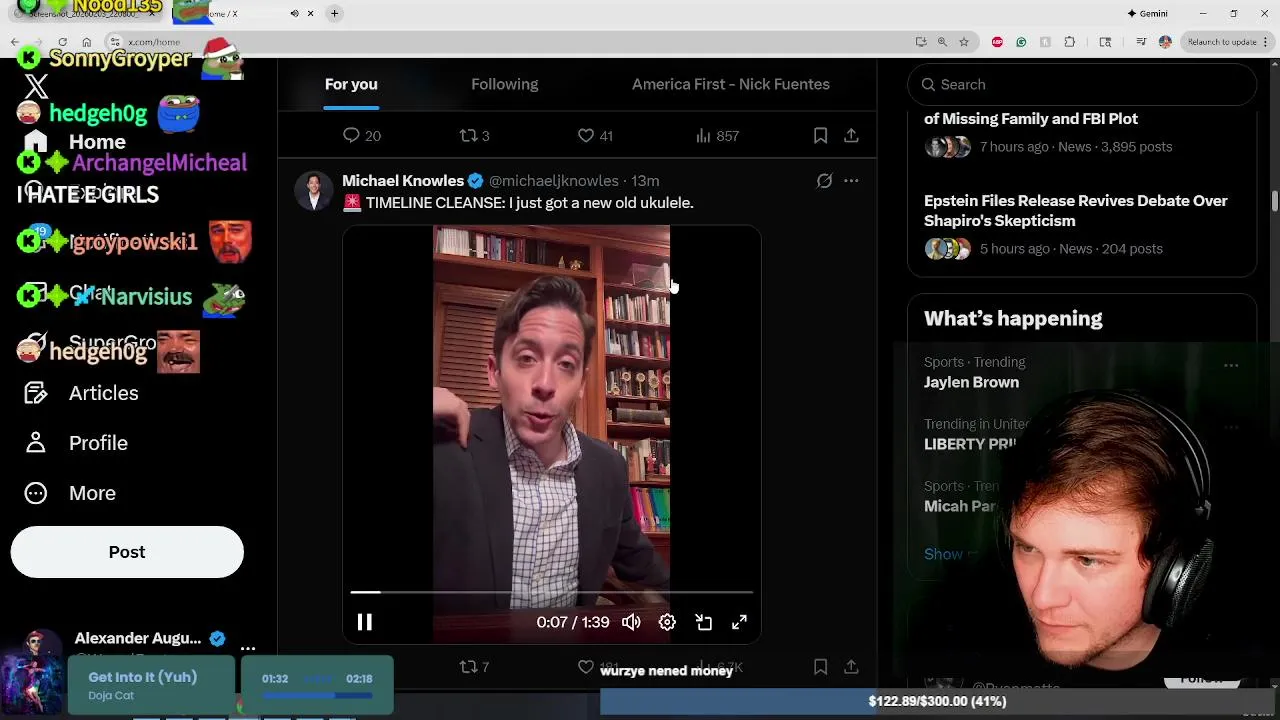Go back in browser

tap(14, 42)
